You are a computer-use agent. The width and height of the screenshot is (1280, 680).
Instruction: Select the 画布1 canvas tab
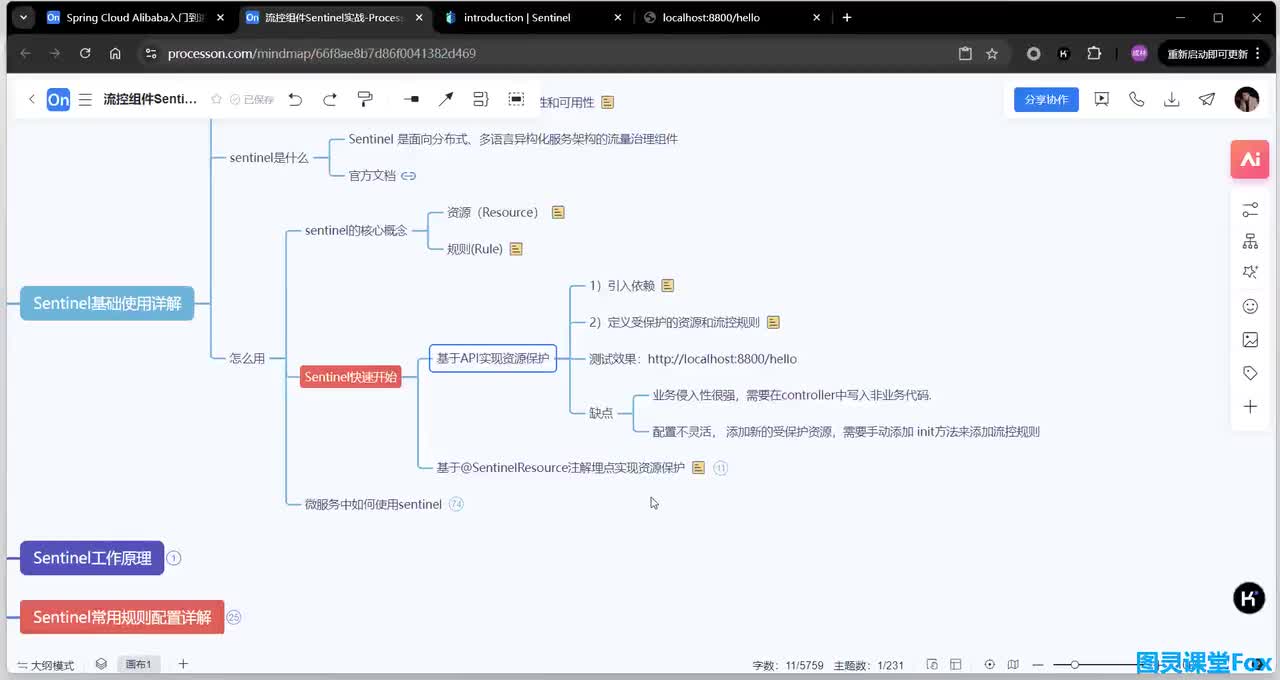tap(138, 664)
